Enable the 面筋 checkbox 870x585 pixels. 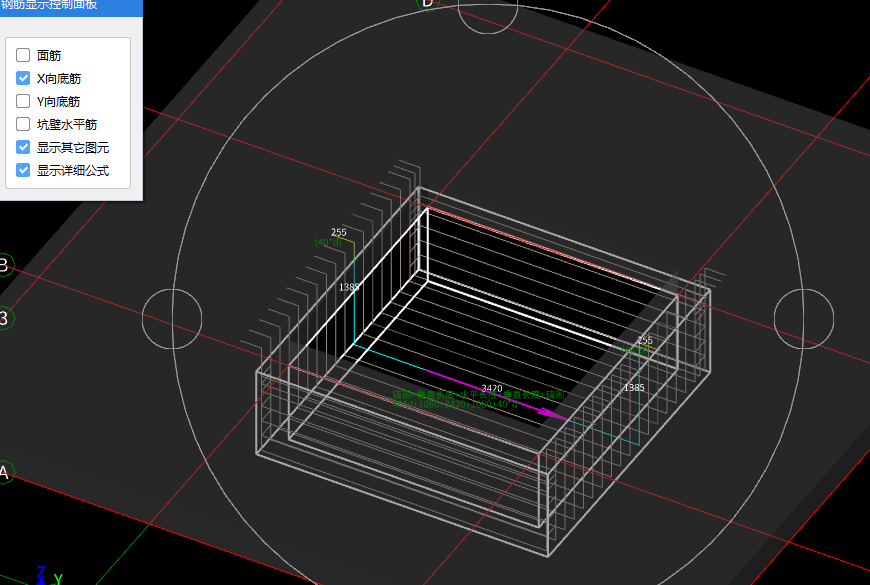(23, 55)
